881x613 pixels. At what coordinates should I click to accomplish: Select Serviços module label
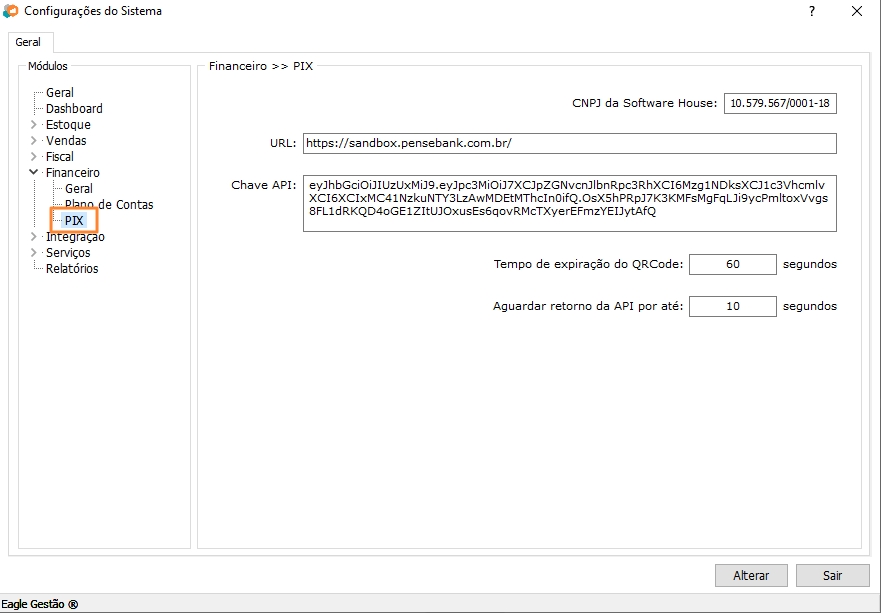coord(68,253)
